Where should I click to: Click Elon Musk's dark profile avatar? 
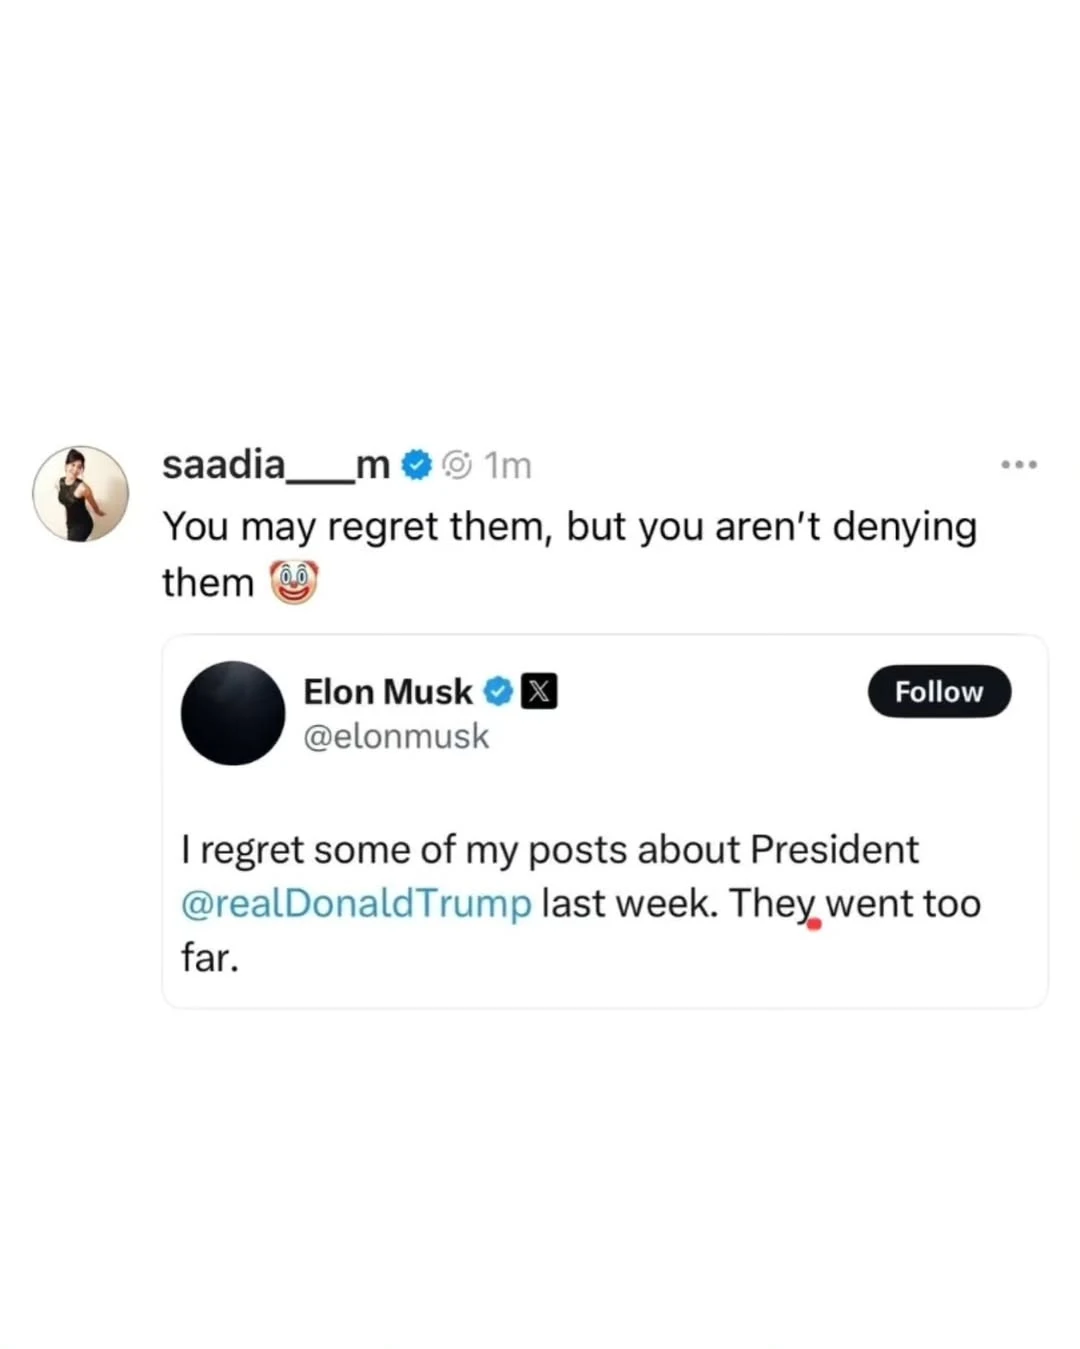tap(233, 713)
